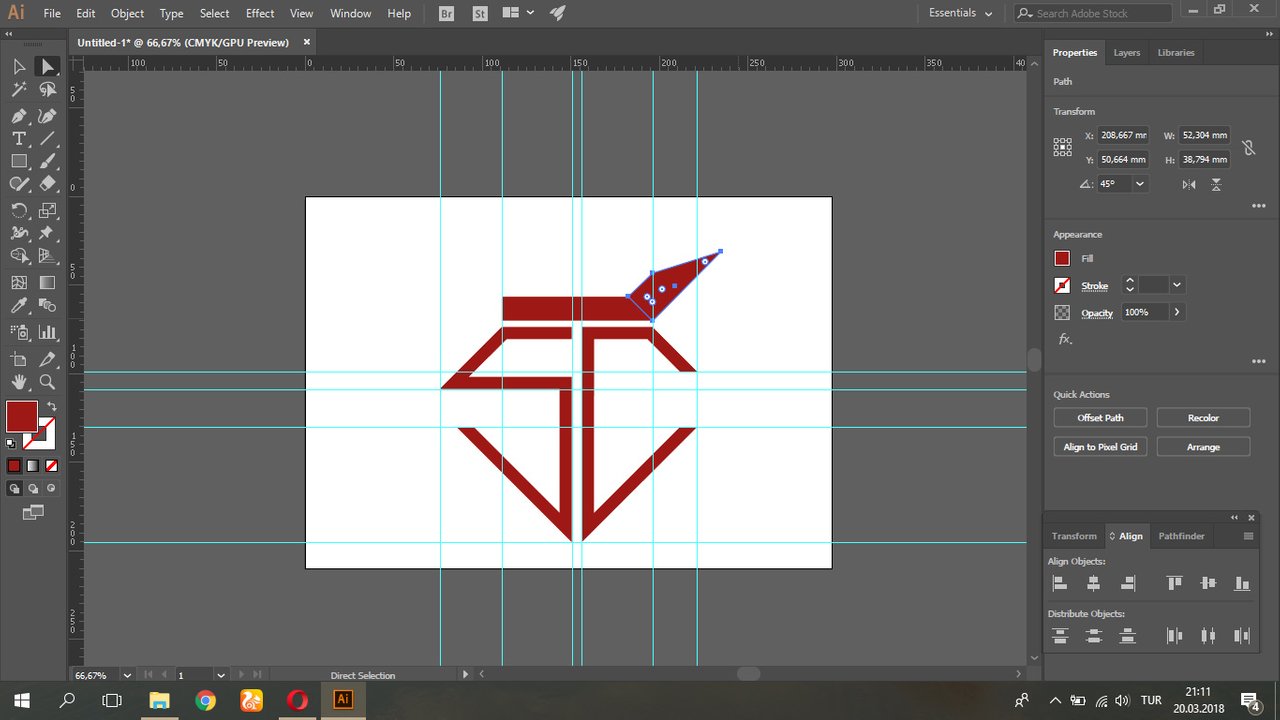The width and height of the screenshot is (1280, 720).
Task: Select the Eyedropper tool
Action: (19, 306)
